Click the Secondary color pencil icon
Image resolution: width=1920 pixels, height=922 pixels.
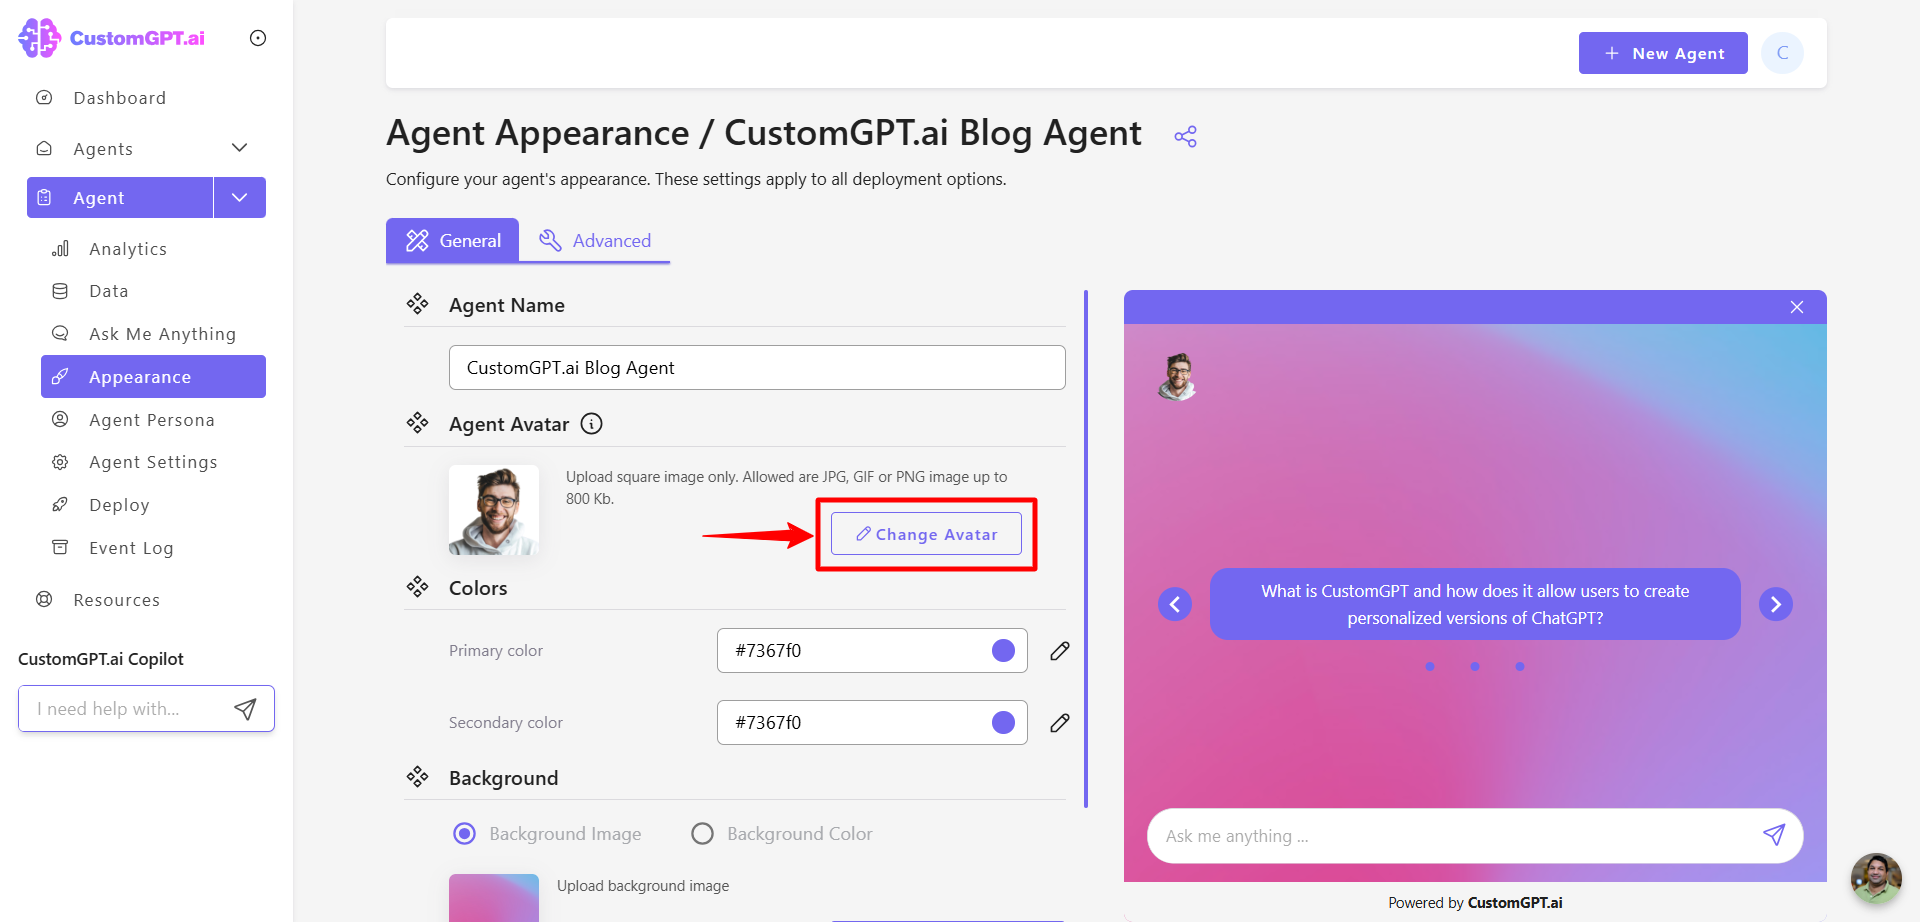tap(1060, 723)
